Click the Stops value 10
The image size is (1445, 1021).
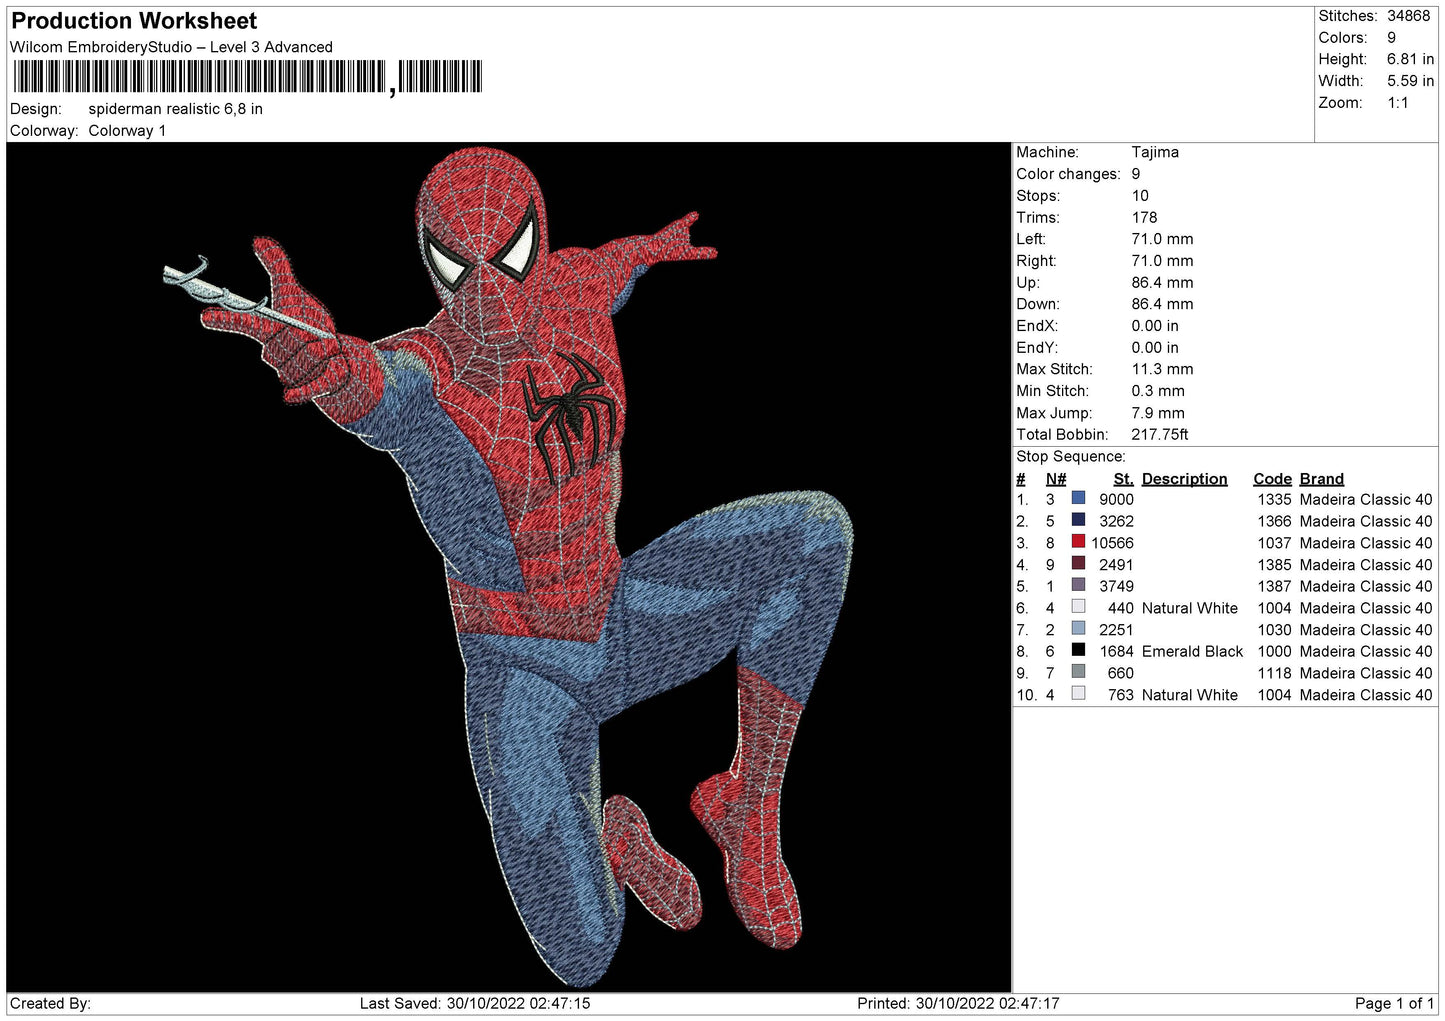(1140, 196)
